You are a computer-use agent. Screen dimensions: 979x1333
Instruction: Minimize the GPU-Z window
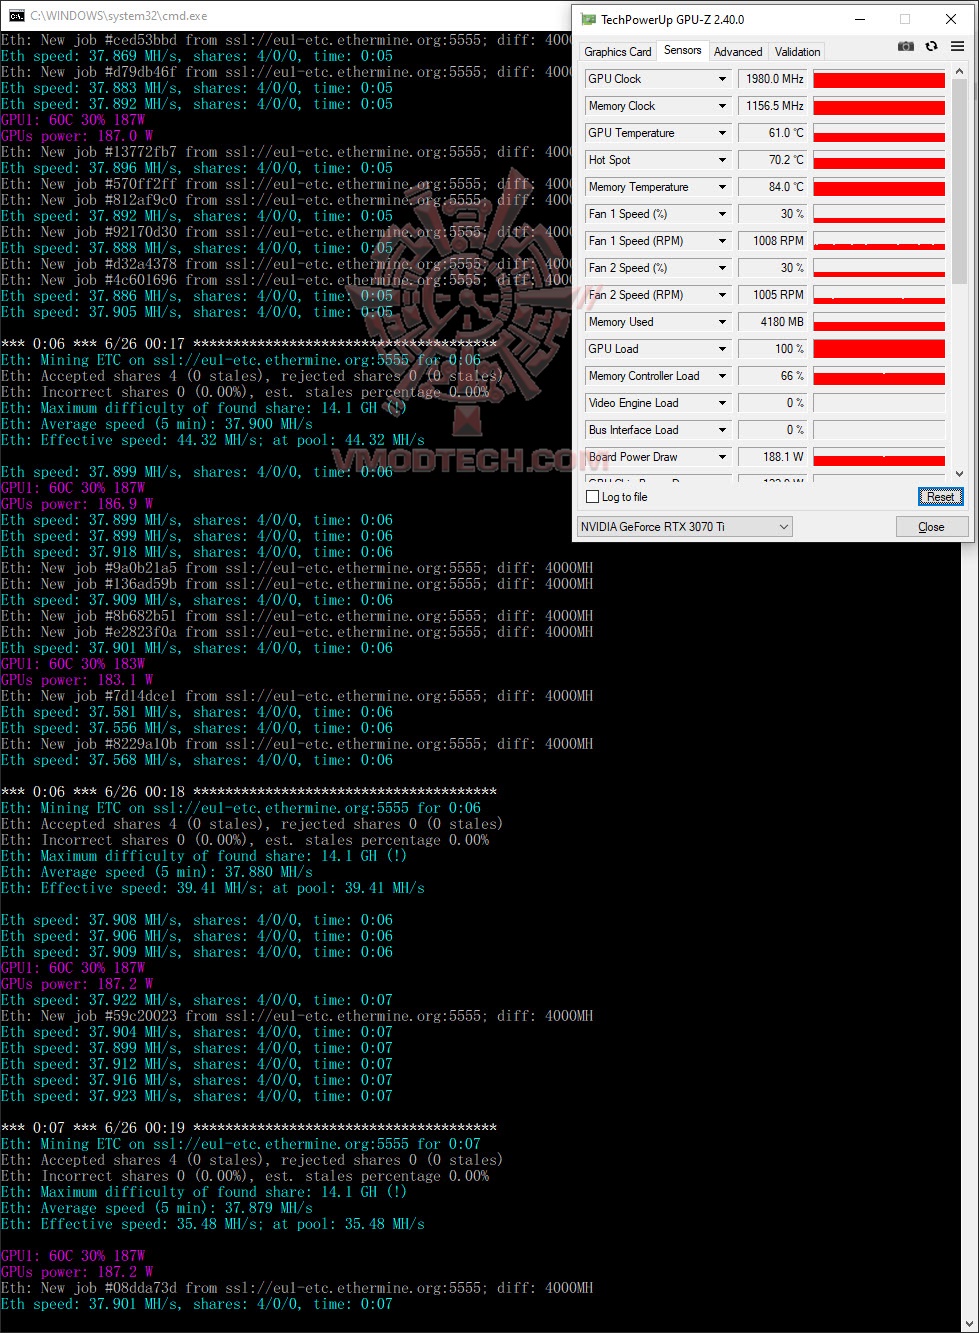(860, 19)
